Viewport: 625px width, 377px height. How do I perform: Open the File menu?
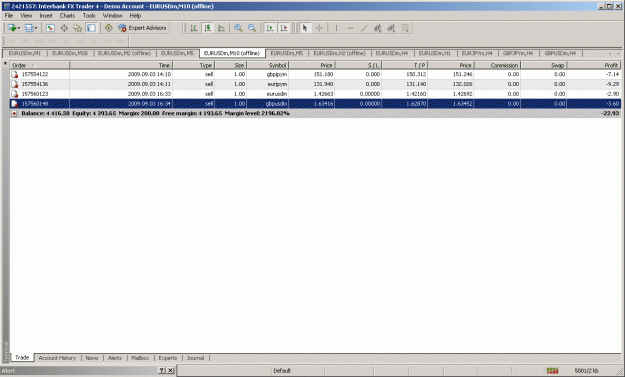tap(9, 16)
